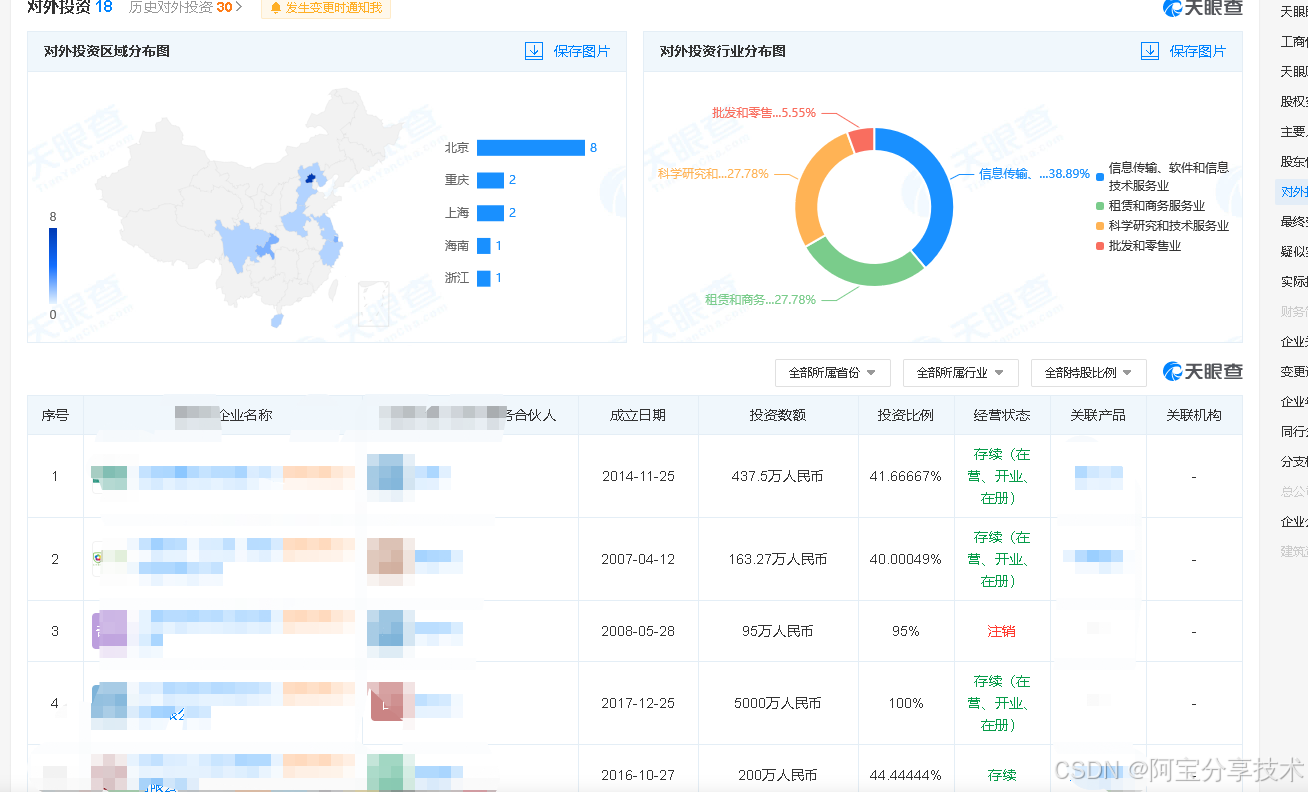1308x792 pixels.
Task: Click the 关联产品 column header
Action: pyautogui.click(x=1098, y=415)
